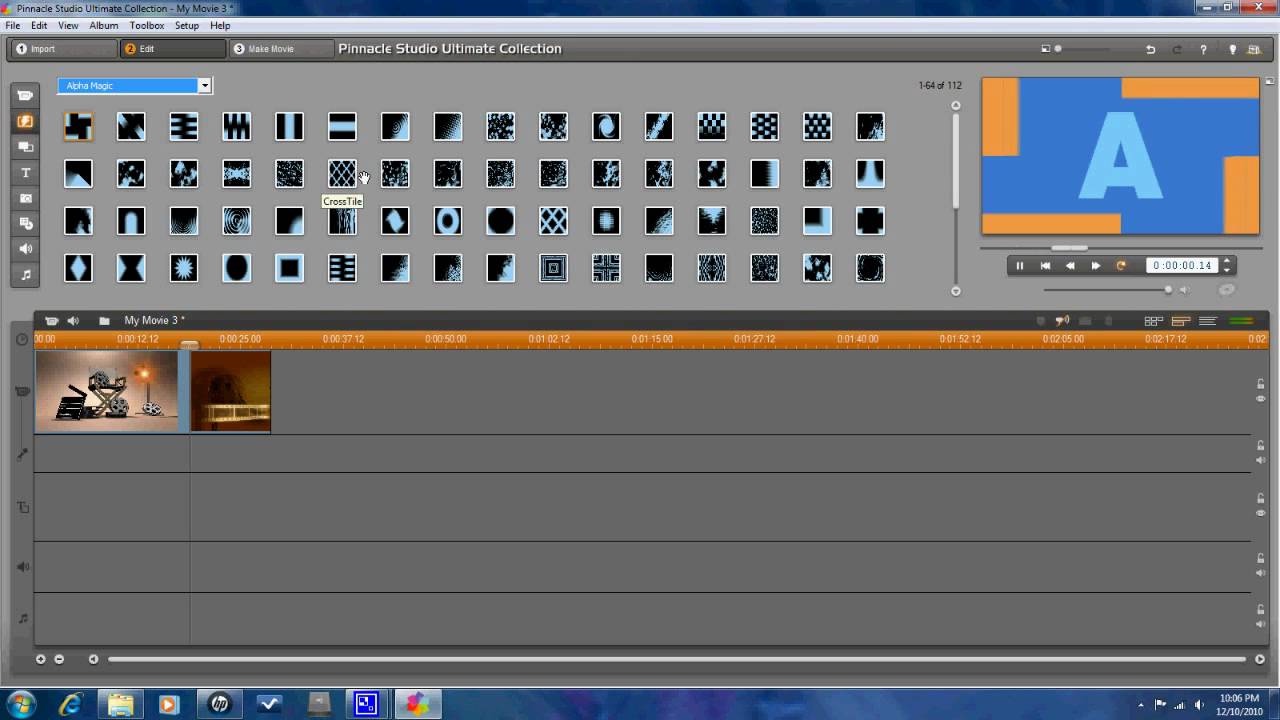Open the Titles album (T icon)
Viewport: 1280px width, 720px height.
(25, 173)
